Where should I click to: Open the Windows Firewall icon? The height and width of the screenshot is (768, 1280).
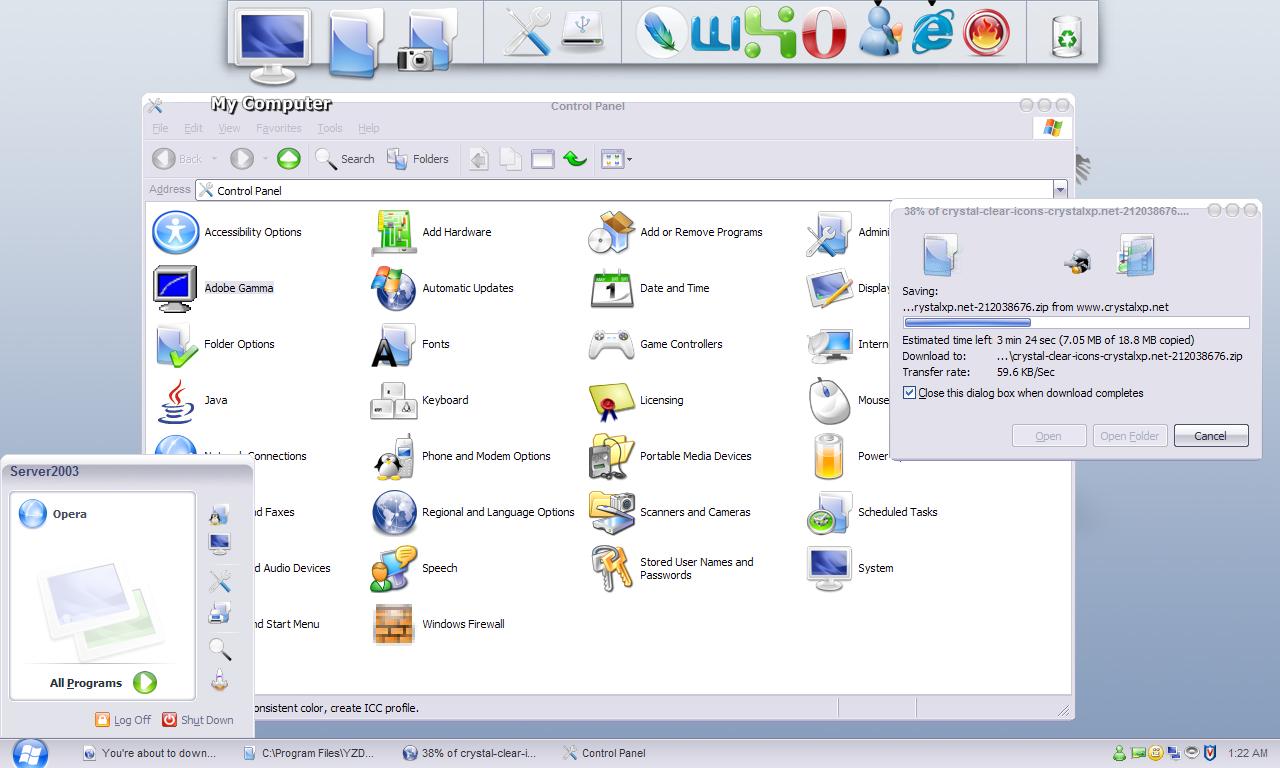tap(394, 624)
